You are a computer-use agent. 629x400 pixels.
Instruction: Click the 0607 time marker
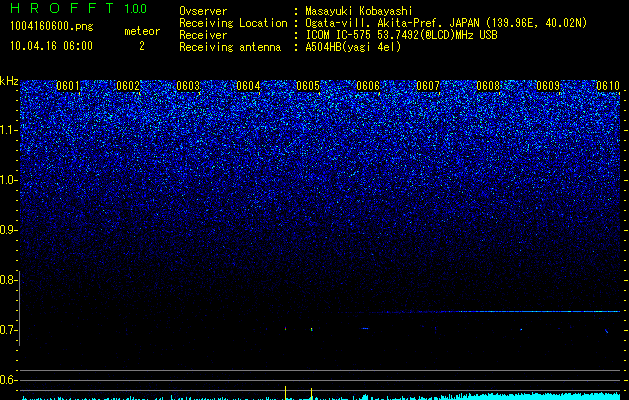tap(428, 86)
